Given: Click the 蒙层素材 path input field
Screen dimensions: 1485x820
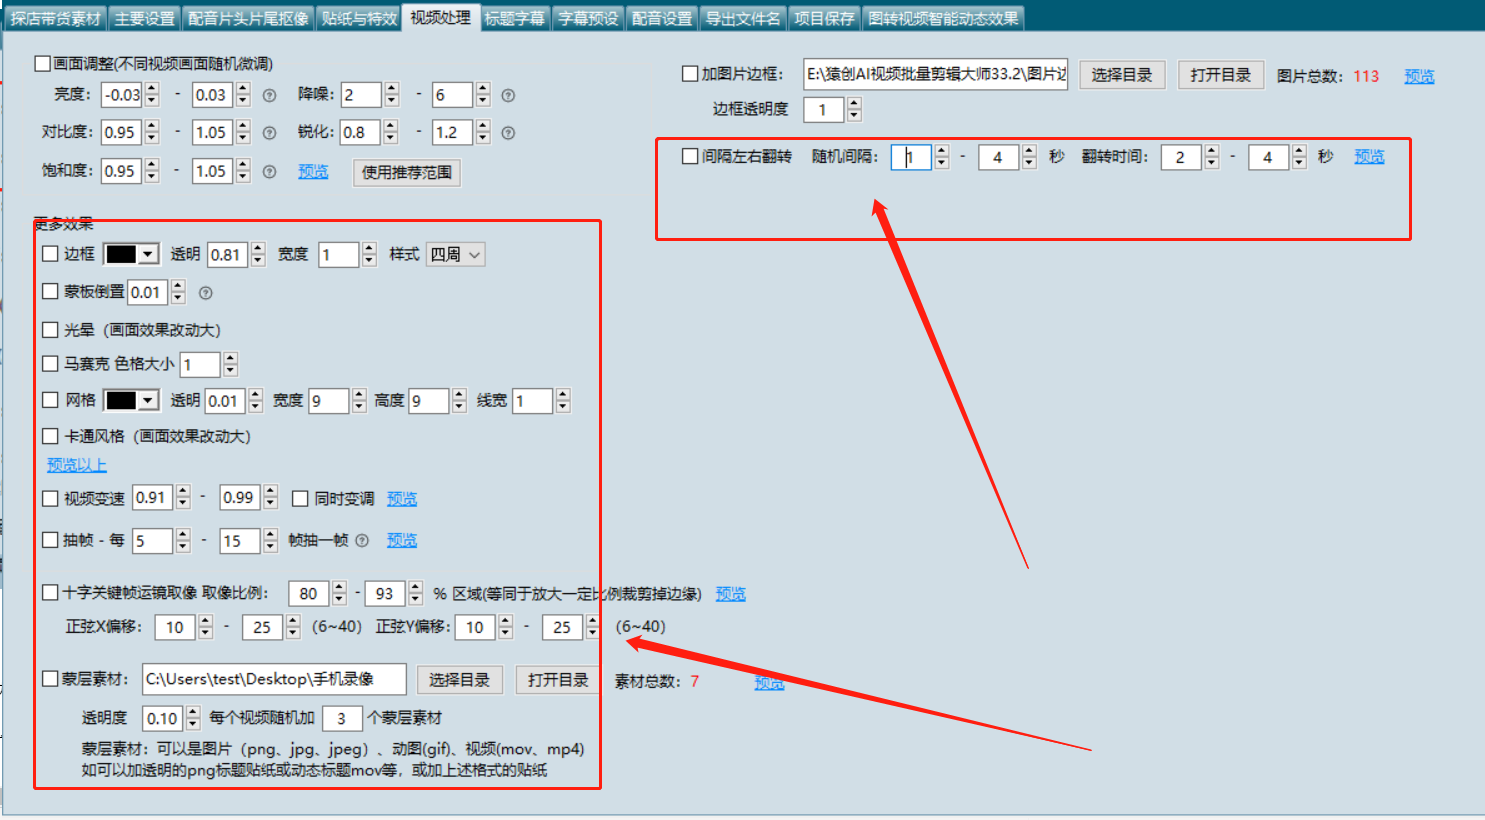Looking at the screenshot, I should (274, 679).
